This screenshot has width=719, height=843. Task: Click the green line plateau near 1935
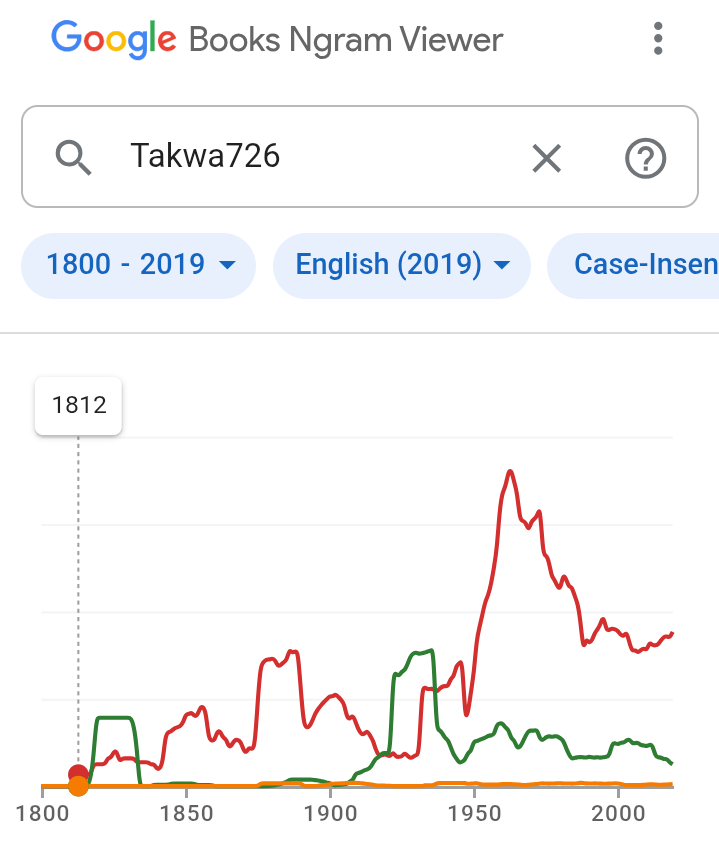pos(423,653)
